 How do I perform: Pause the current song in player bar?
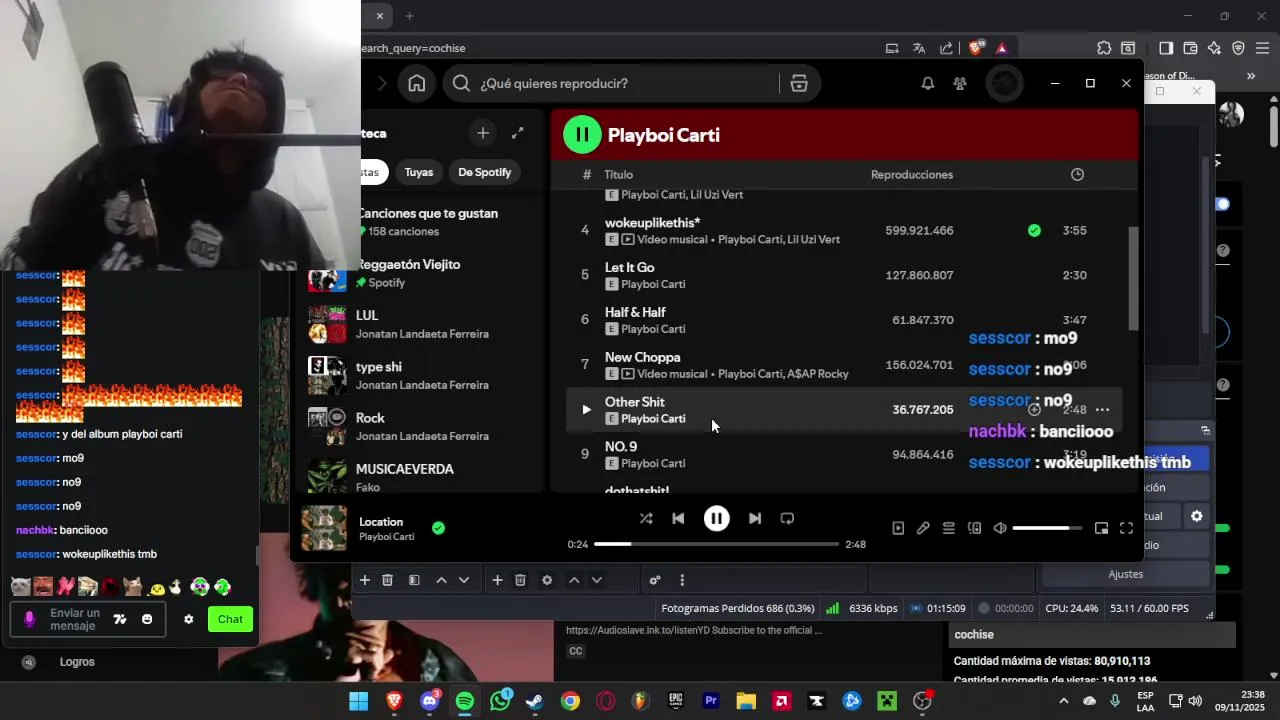[x=716, y=518]
